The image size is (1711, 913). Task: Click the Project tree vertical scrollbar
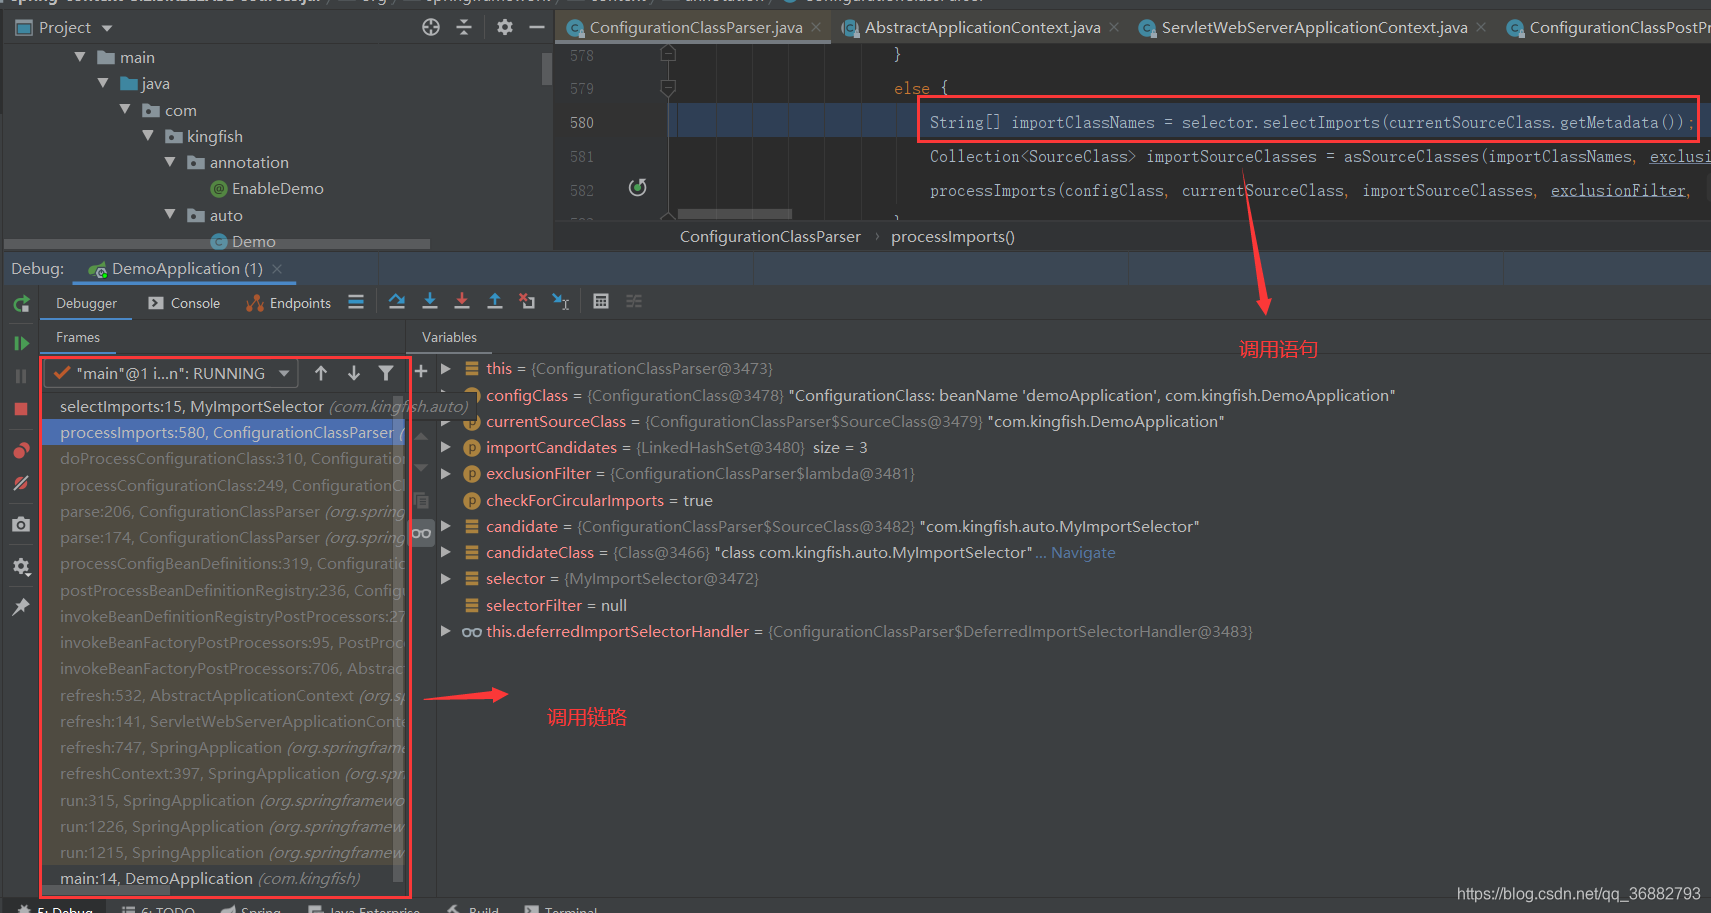(547, 70)
